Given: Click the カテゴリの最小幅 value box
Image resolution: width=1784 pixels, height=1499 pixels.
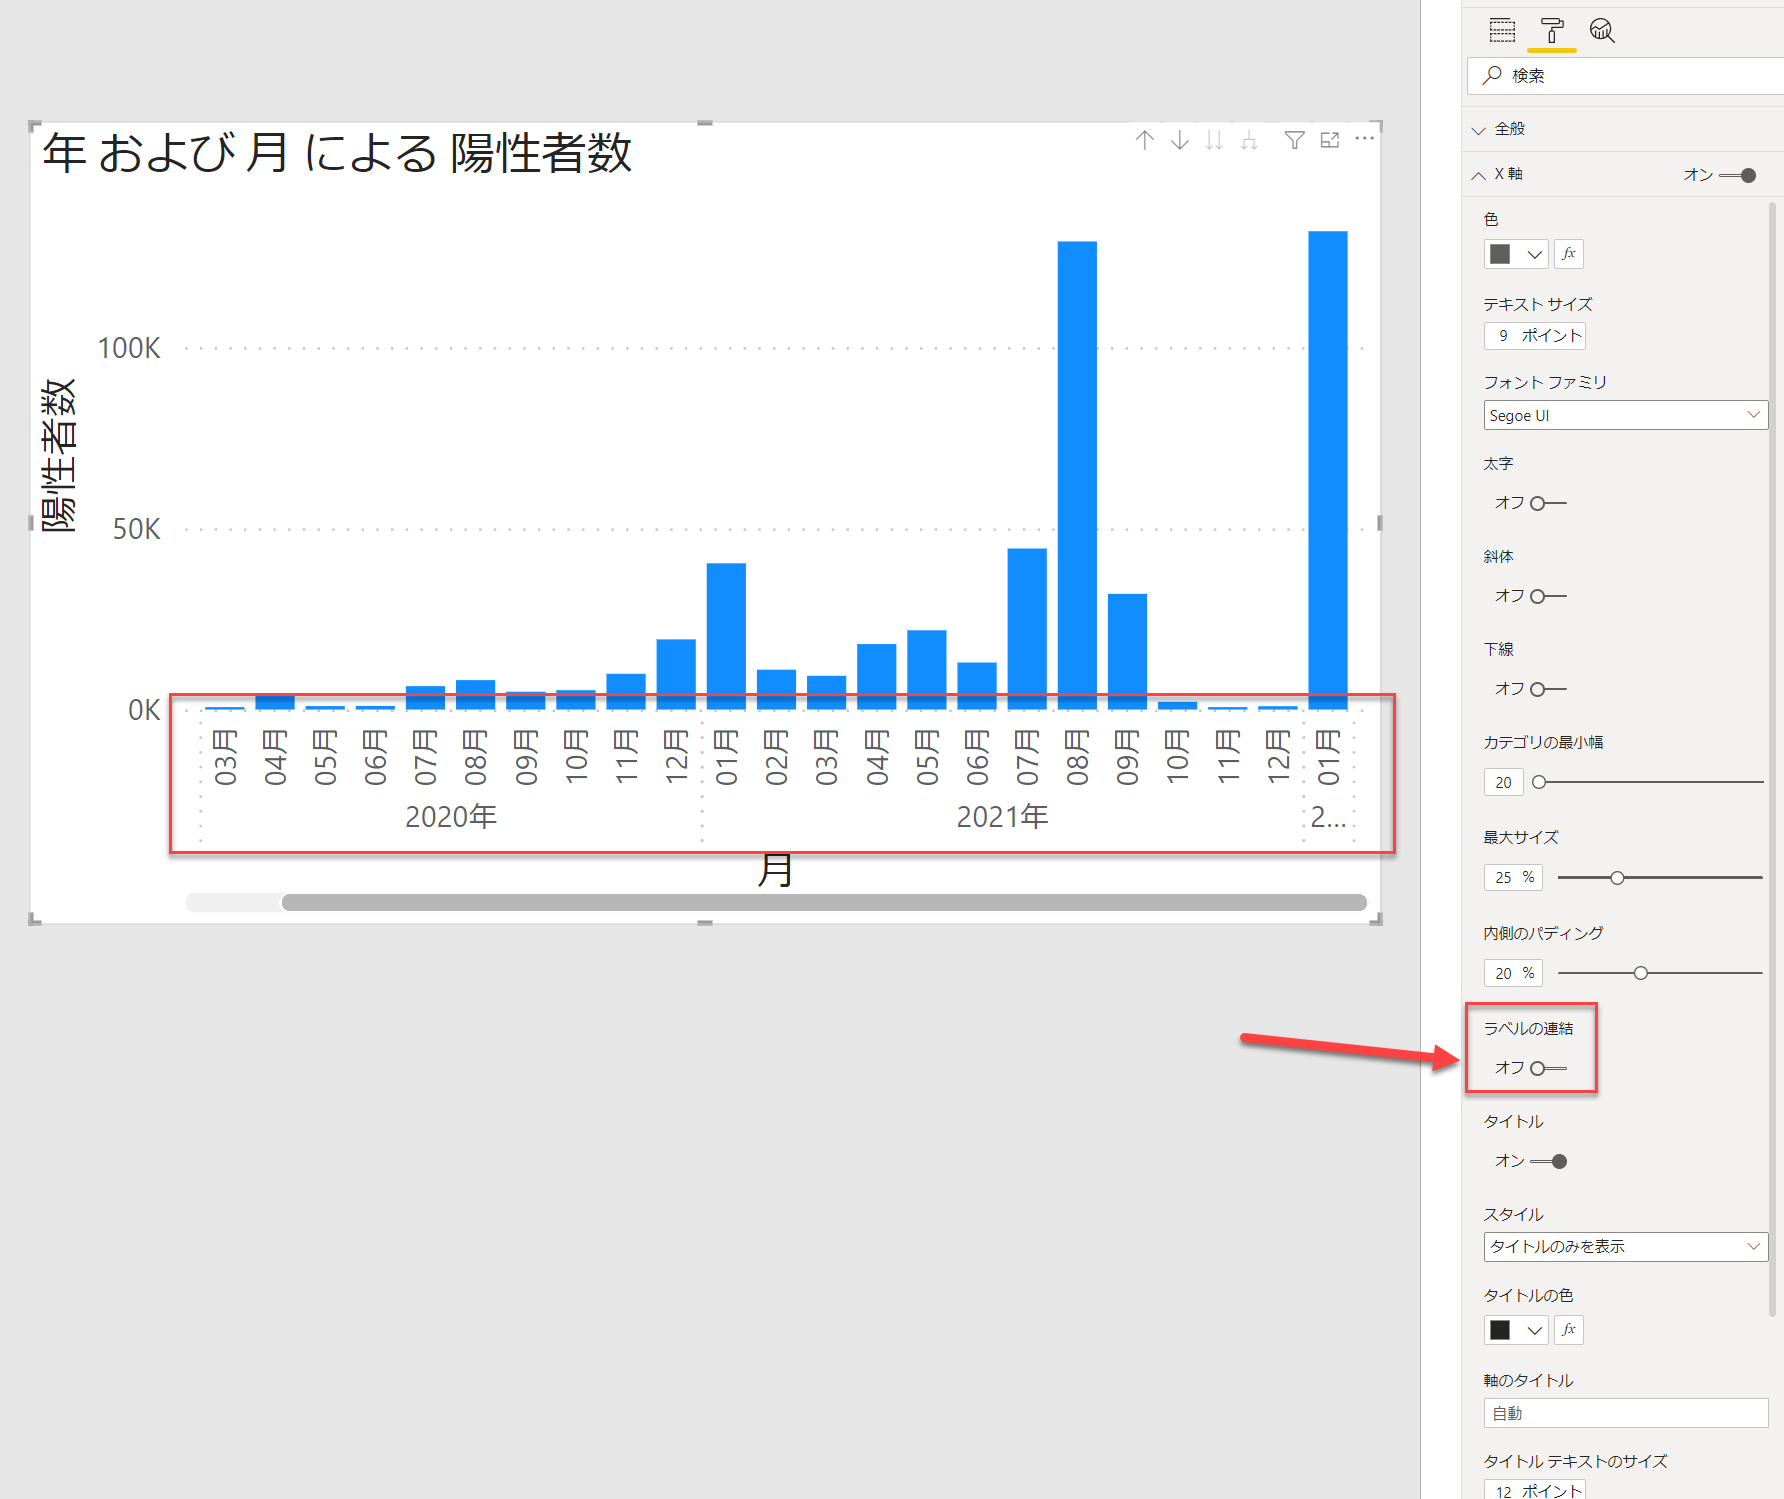Looking at the screenshot, I should [x=1503, y=782].
